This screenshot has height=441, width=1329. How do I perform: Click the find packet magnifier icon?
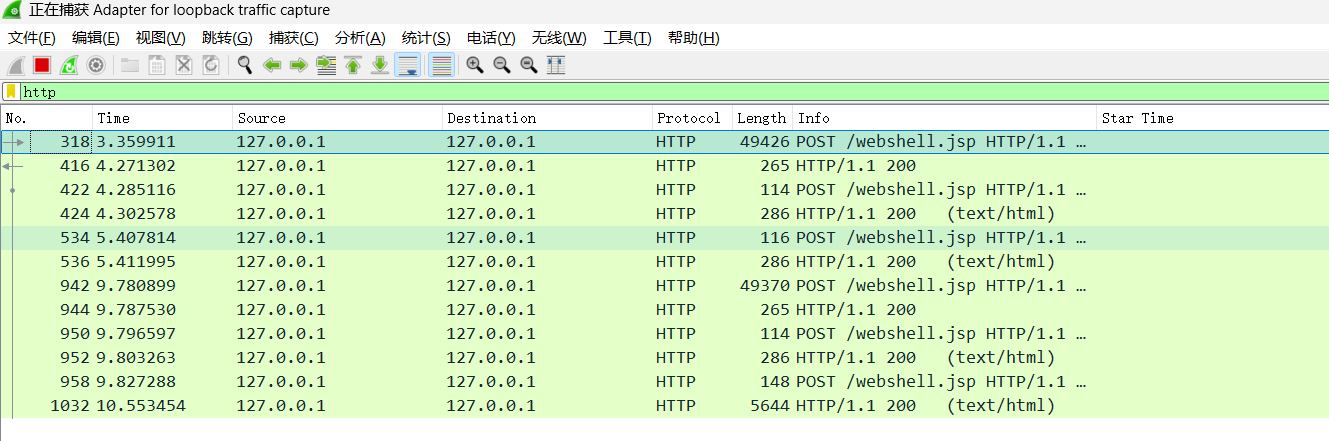point(244,65)
